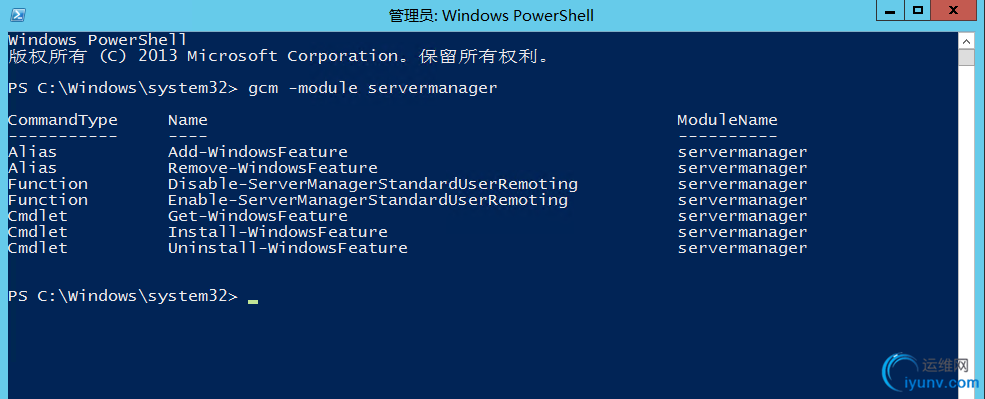The height and width of the screenshot is (399, 985).
Task: Click the window title bar text
Action: click(x=491, y=16)
